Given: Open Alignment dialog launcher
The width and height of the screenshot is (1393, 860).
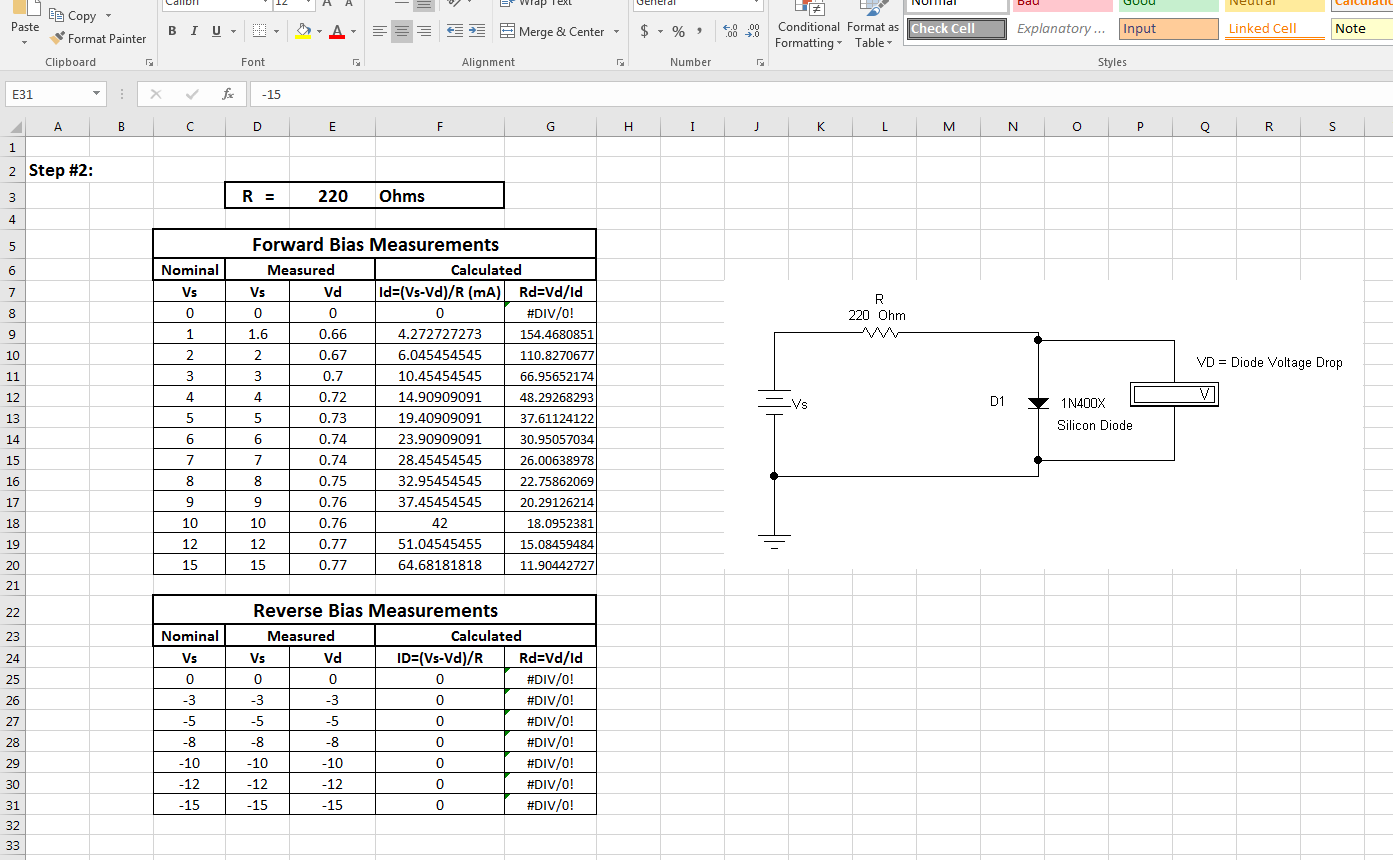Looking at the screenshot, I should click(620, 62).
